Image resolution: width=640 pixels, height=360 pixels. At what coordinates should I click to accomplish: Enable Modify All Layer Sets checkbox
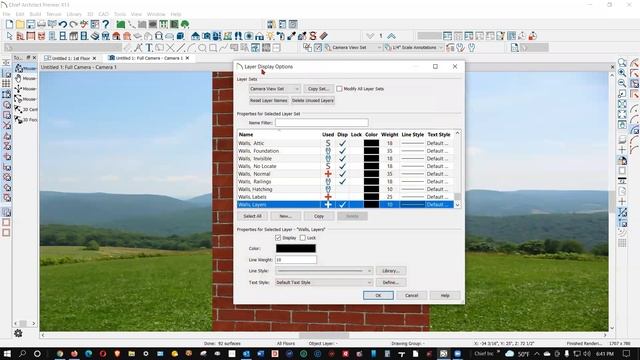(x=339, y=89)
